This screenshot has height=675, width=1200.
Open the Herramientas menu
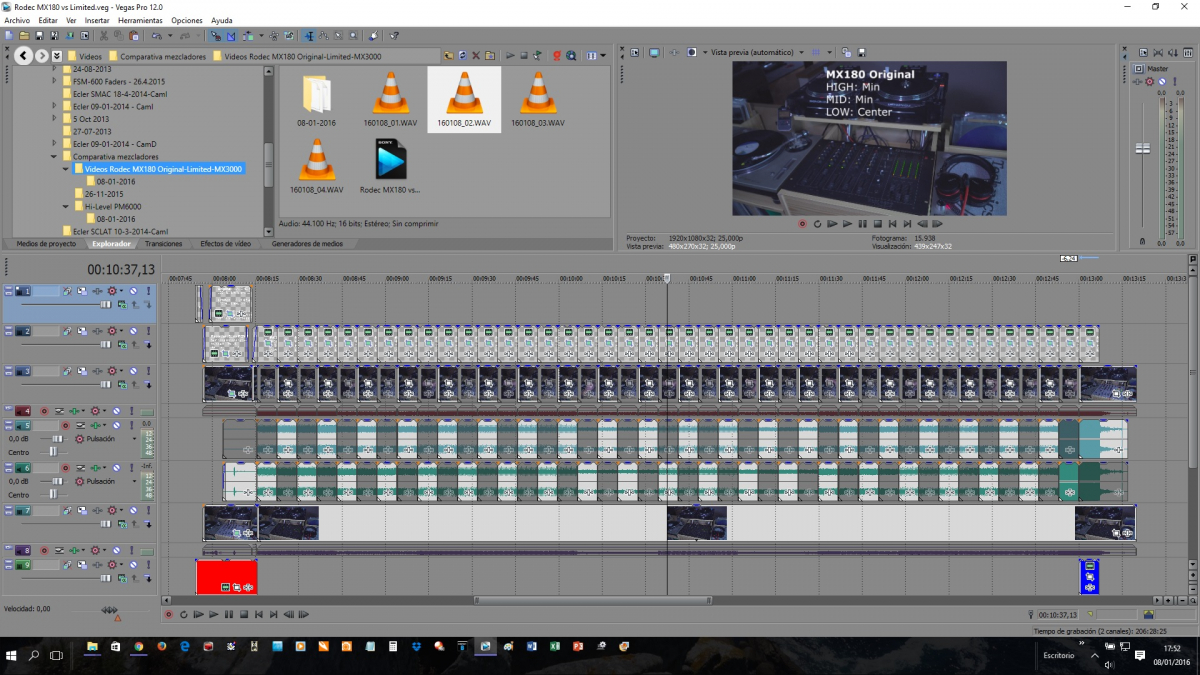[139, 20]
